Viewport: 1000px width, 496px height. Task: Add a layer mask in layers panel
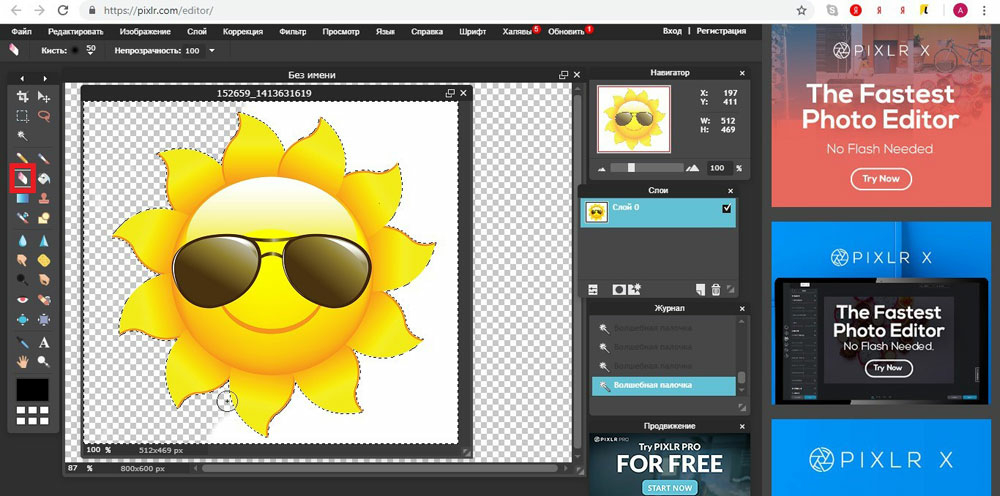(x=619, y=289)
